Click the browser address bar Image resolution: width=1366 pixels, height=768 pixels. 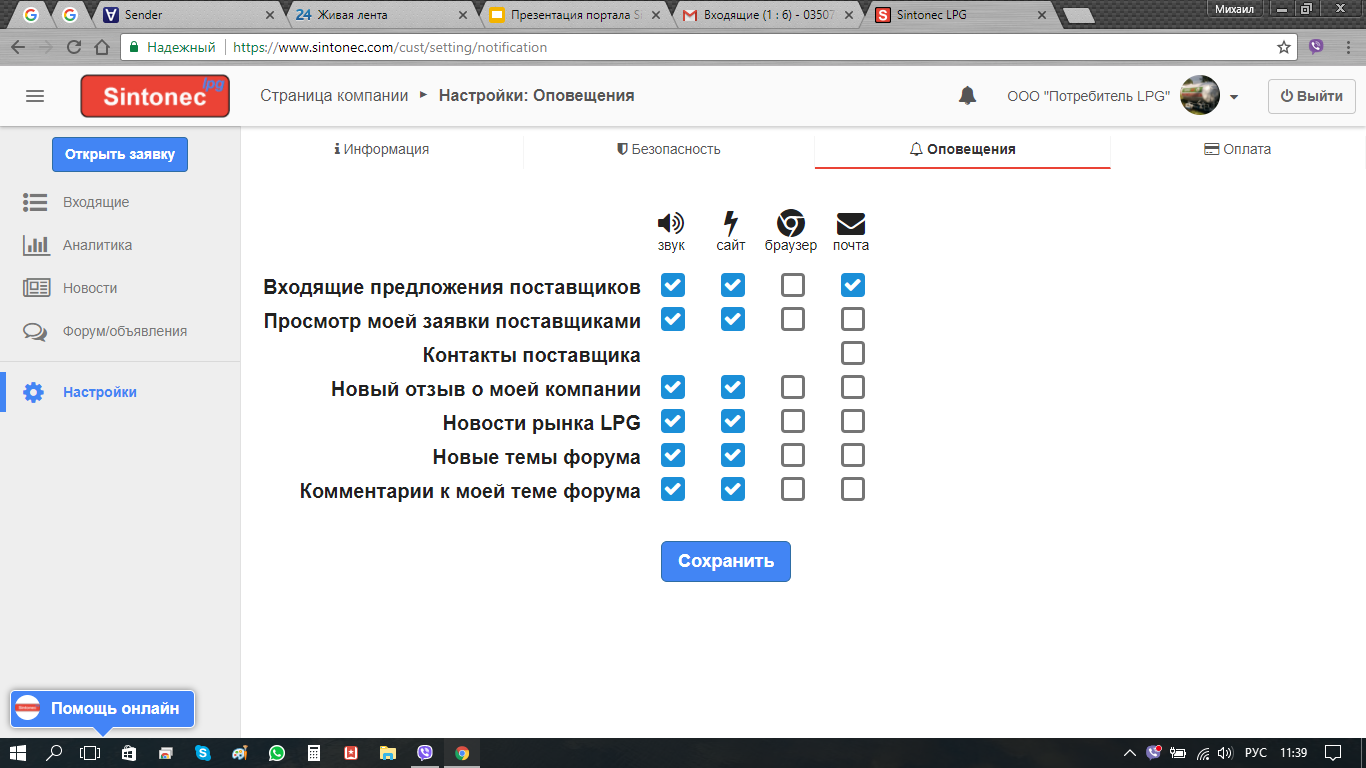700,47
